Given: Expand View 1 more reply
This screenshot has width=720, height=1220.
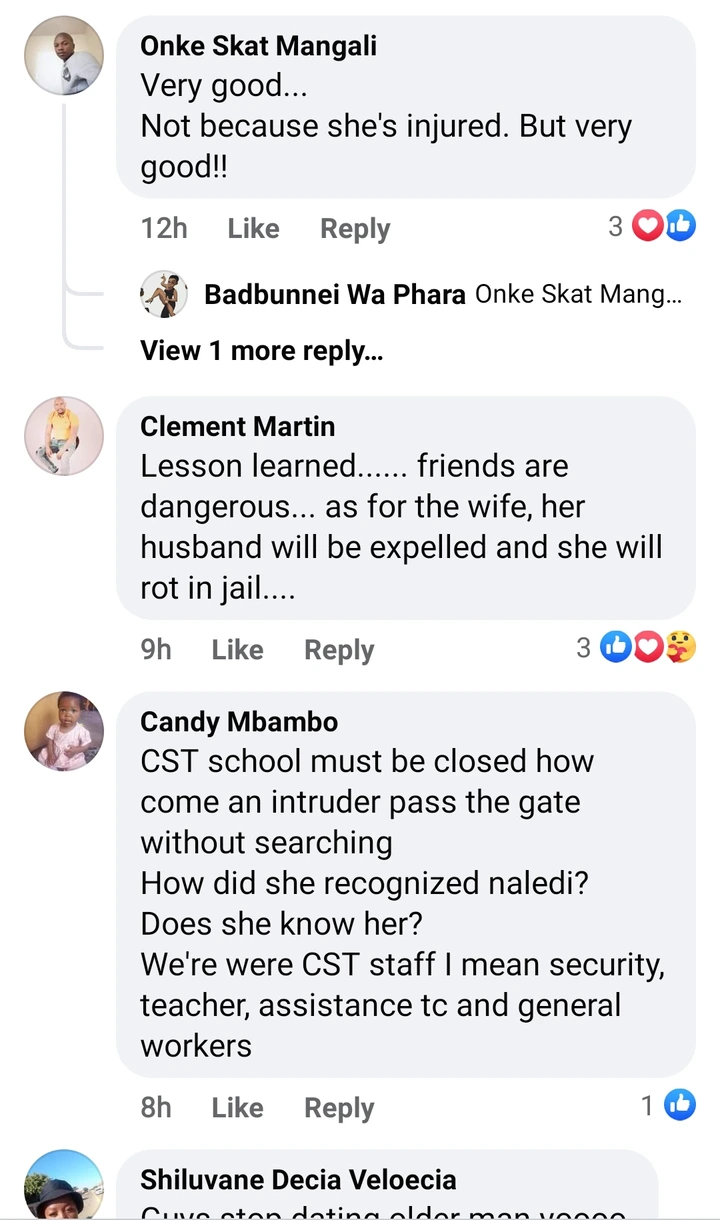Looking at the screenshot, I should tap(261, 350).
